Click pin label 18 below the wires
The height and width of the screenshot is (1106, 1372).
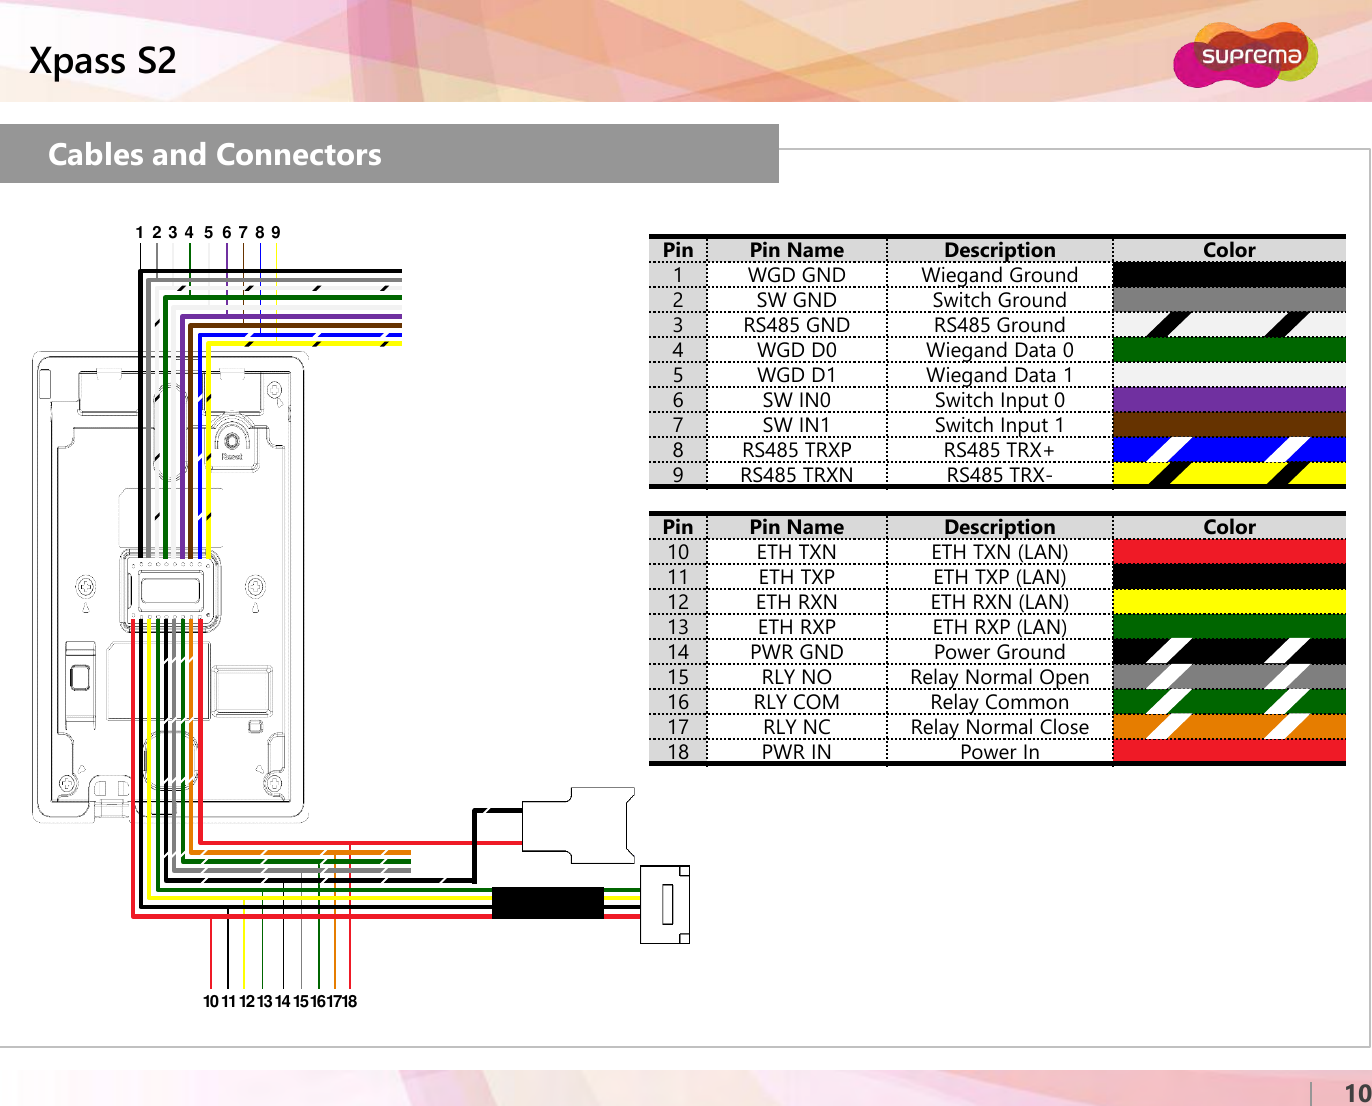click(349, 1001)
